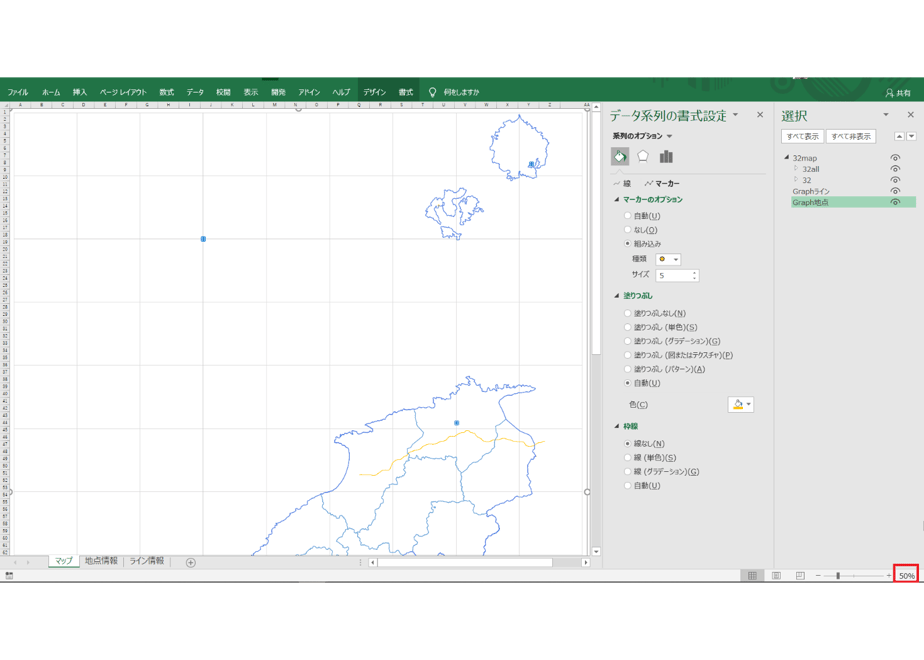Image resolution: width=924 pixels, height=660 pixels.
Task: Add a new sheet with plus icon
Action: coord(190,563)
